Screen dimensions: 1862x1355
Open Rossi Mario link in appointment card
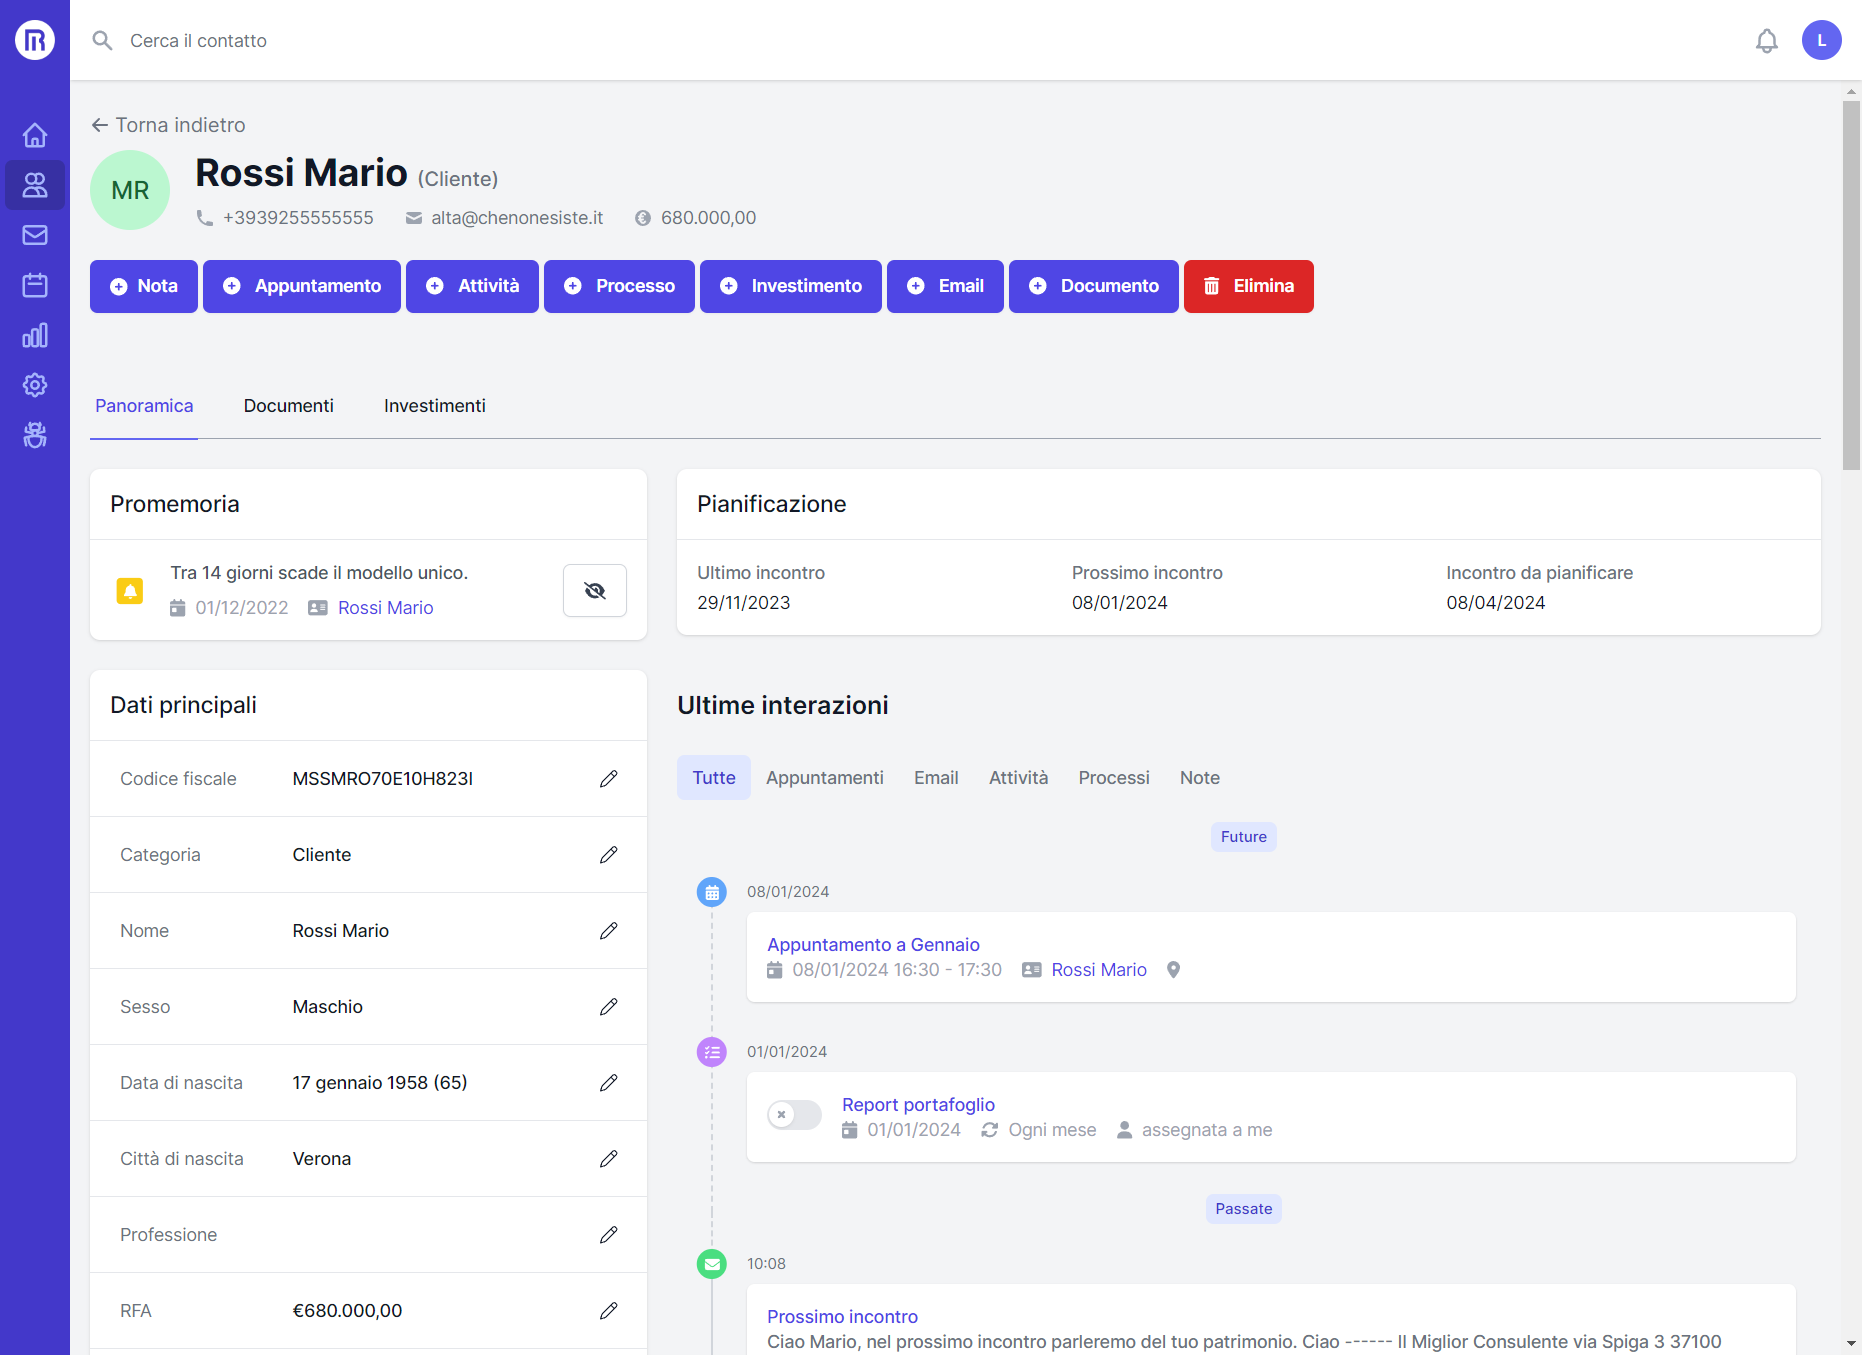click(x=1099, y=970)
